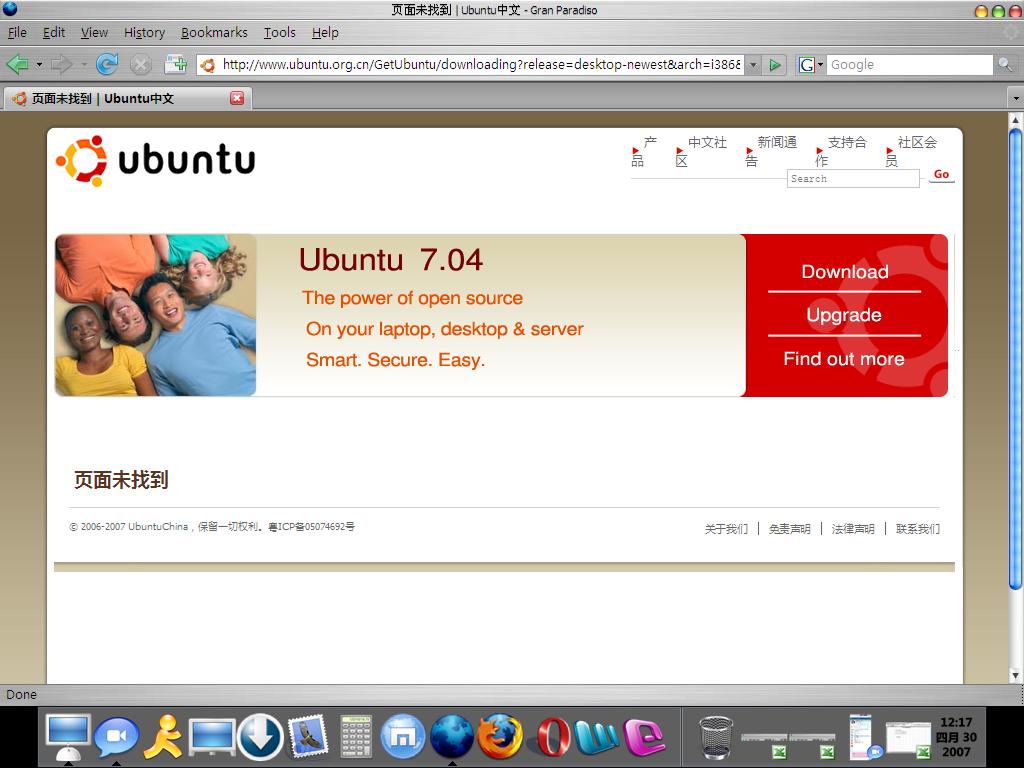1024x768 pixels.
Task: Reload the page with the refresh icon
Action: click(x=107, y=64)
